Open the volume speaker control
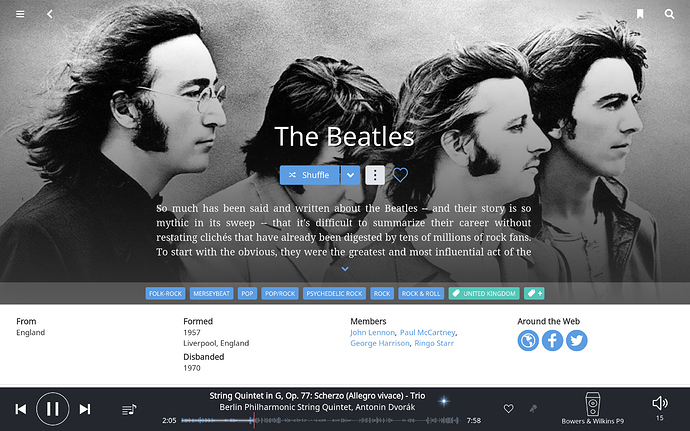Screen dimensions: 690x431 click(x=660, y=403)
